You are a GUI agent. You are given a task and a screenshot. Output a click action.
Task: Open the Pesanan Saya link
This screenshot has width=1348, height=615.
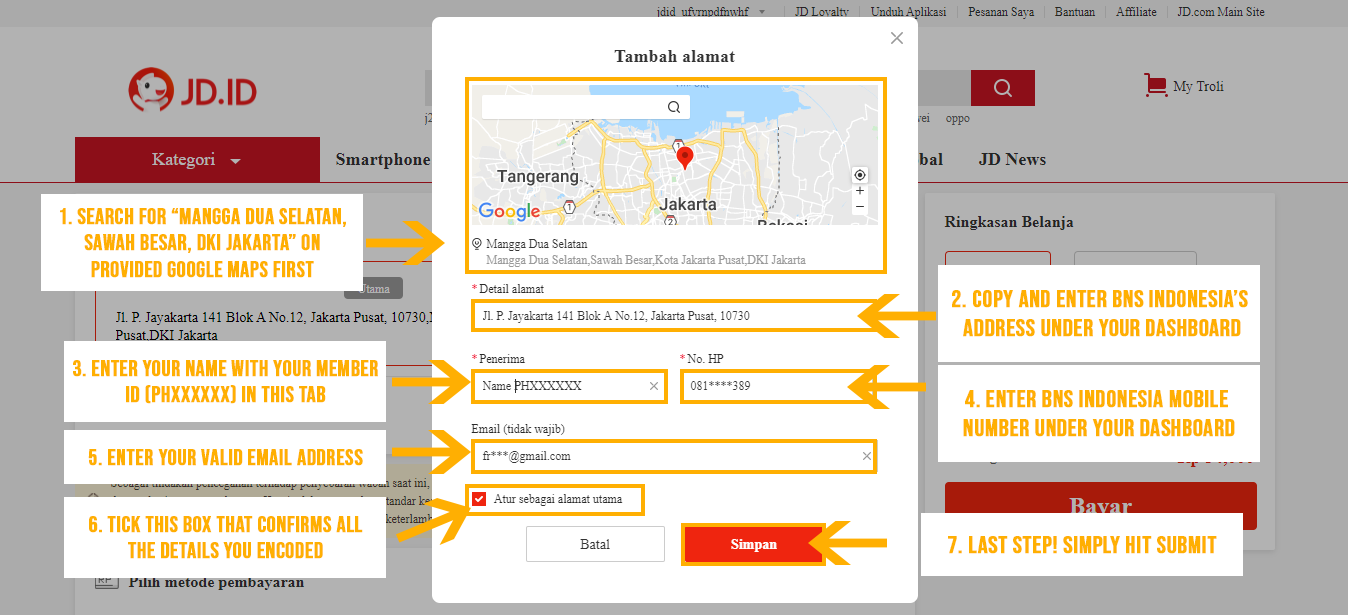tap(1002, 12)
